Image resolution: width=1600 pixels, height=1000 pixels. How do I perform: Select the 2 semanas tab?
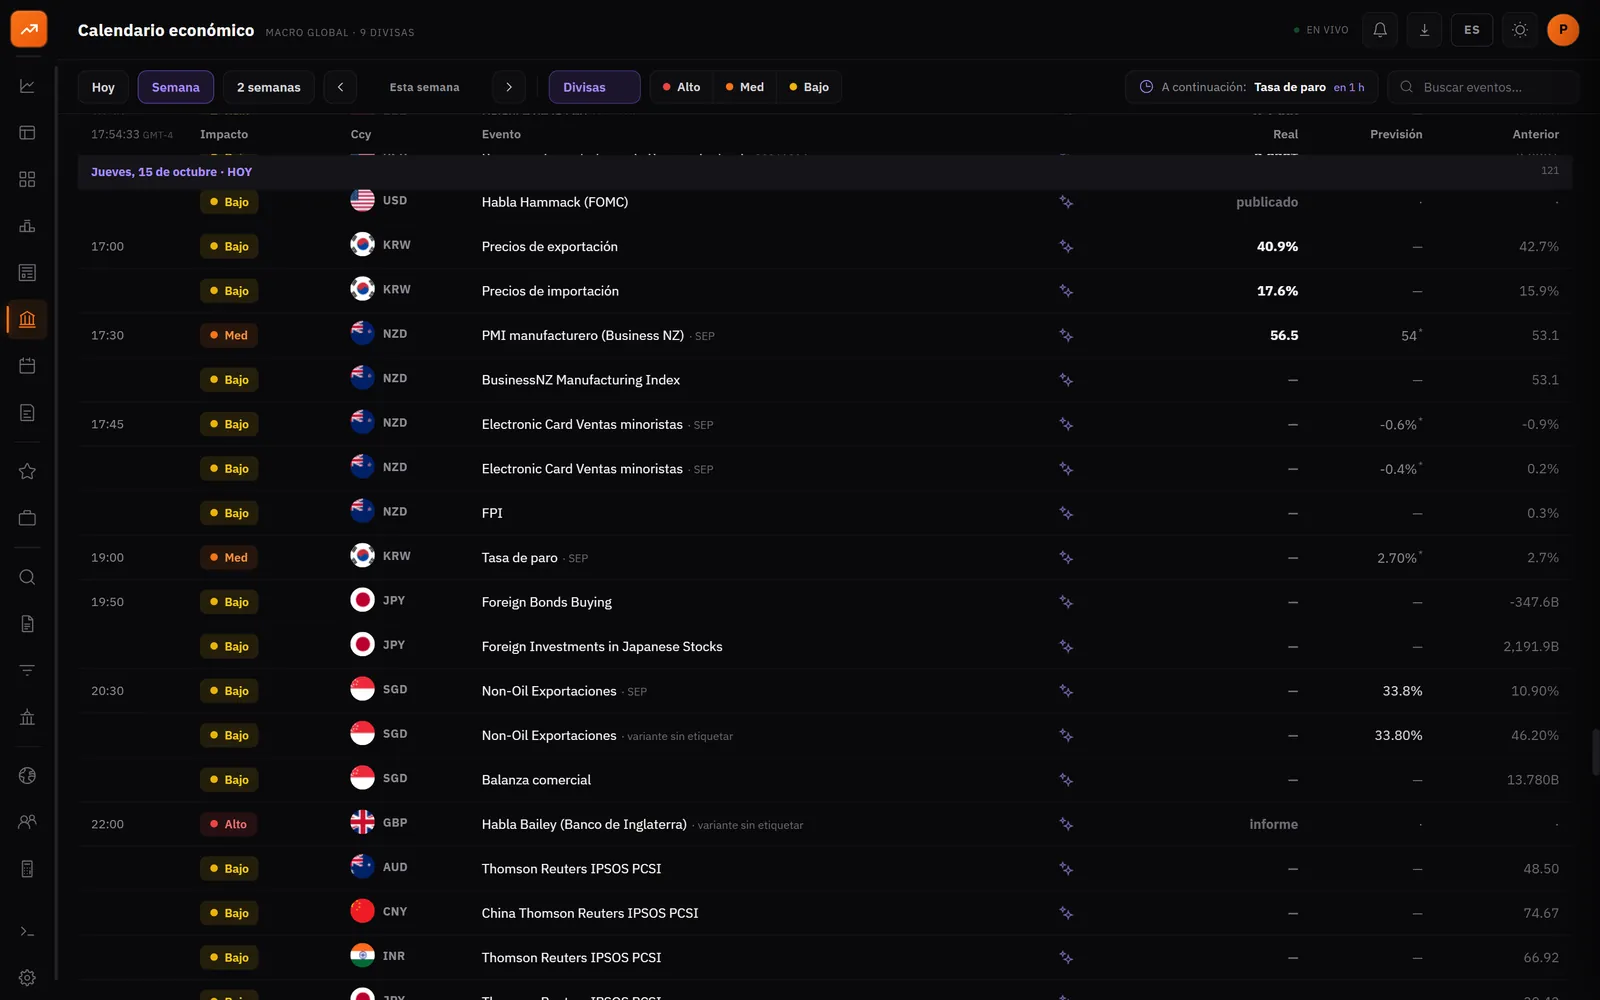click(269, 87)
